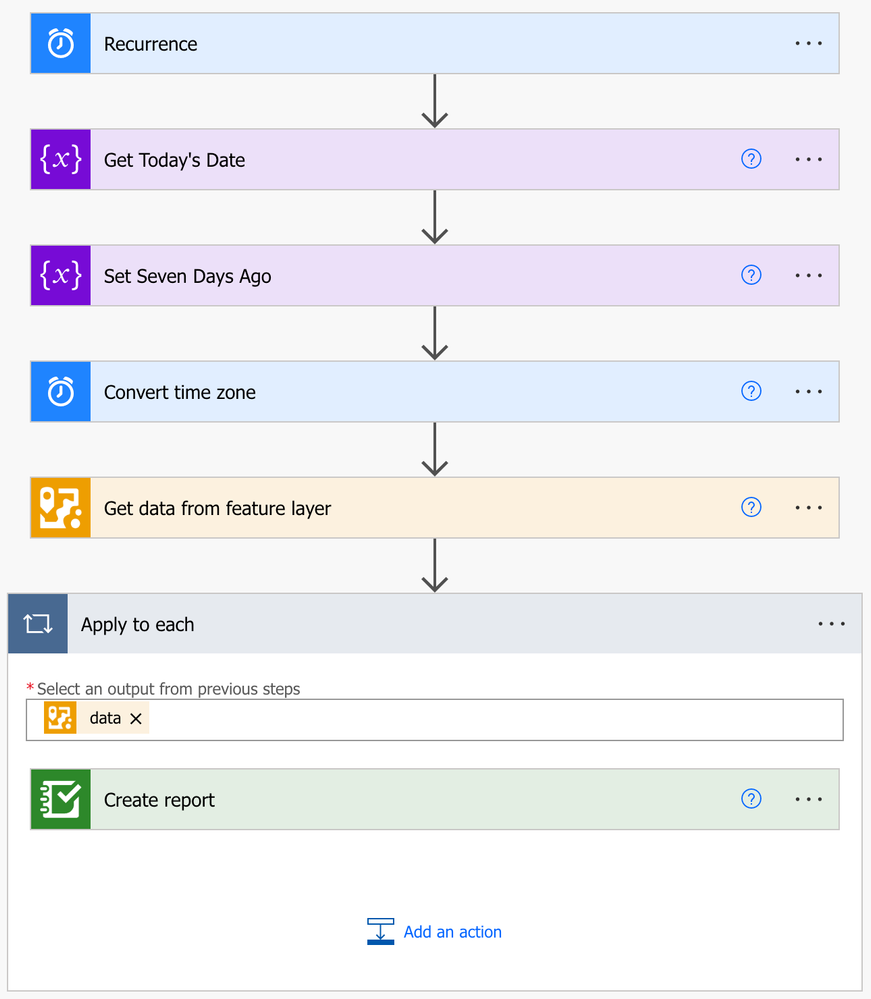Open the Apply to each ellipsis menu
Image resolution: width=871 pixels, height=999 pixels.
tap(831, 624)
